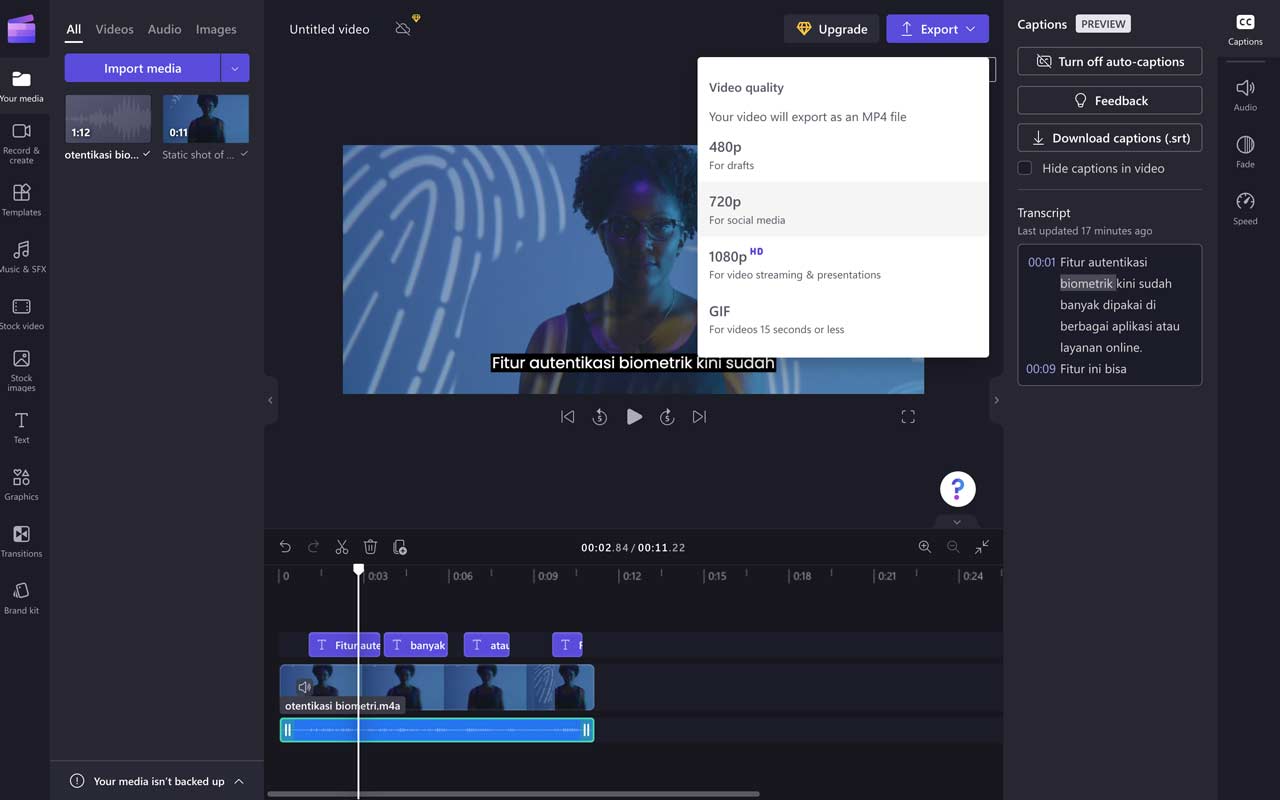Click the Upgrade button
The width and height of the screenshot is (1280, 800).
coord(831,29)
